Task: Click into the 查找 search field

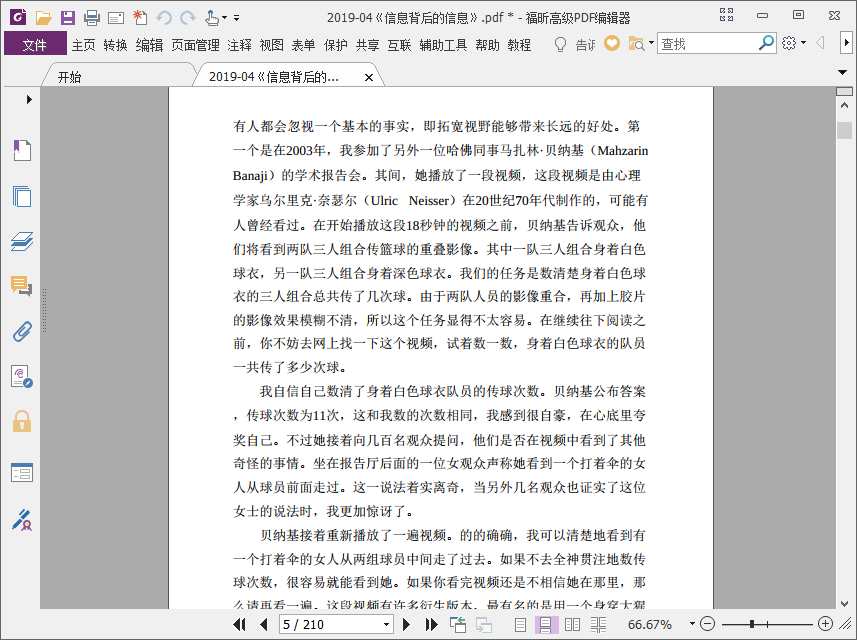Action: [709, 43]
